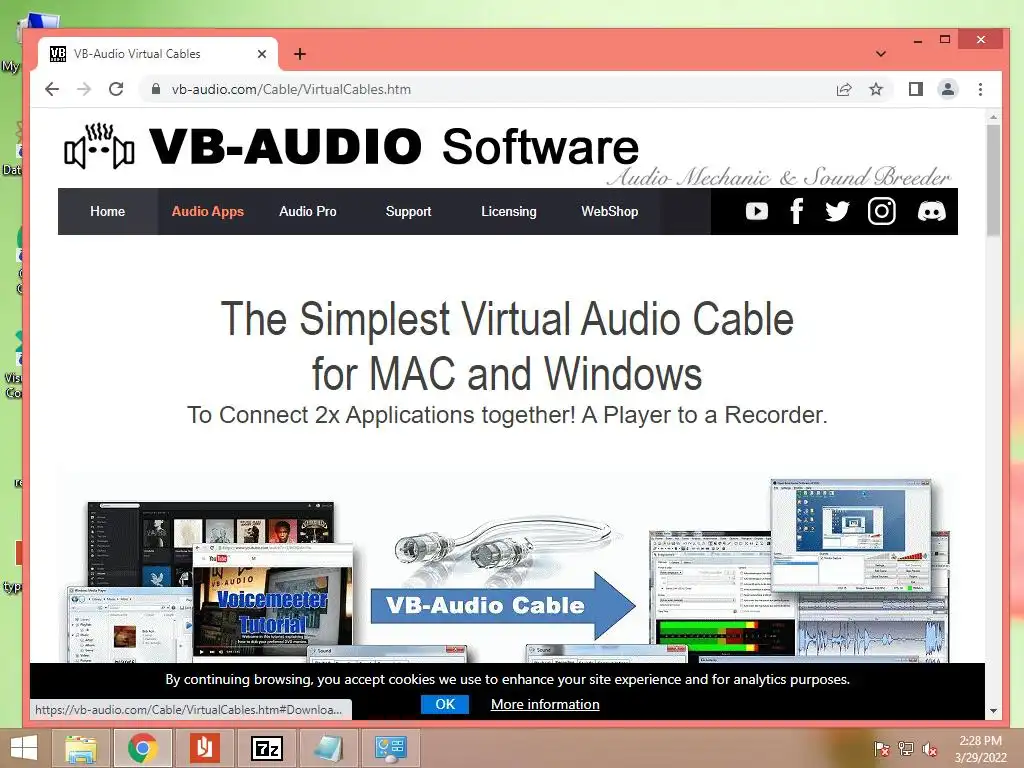1024x768 pixels.
Task: Open Chrome three-dot menu
Action: coord(980,89)
